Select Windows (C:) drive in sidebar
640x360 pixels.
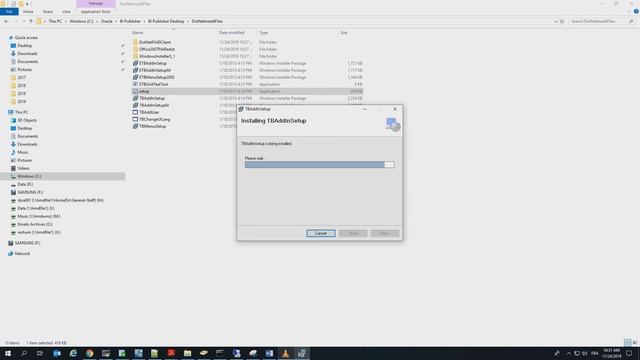tap(29, 176)
